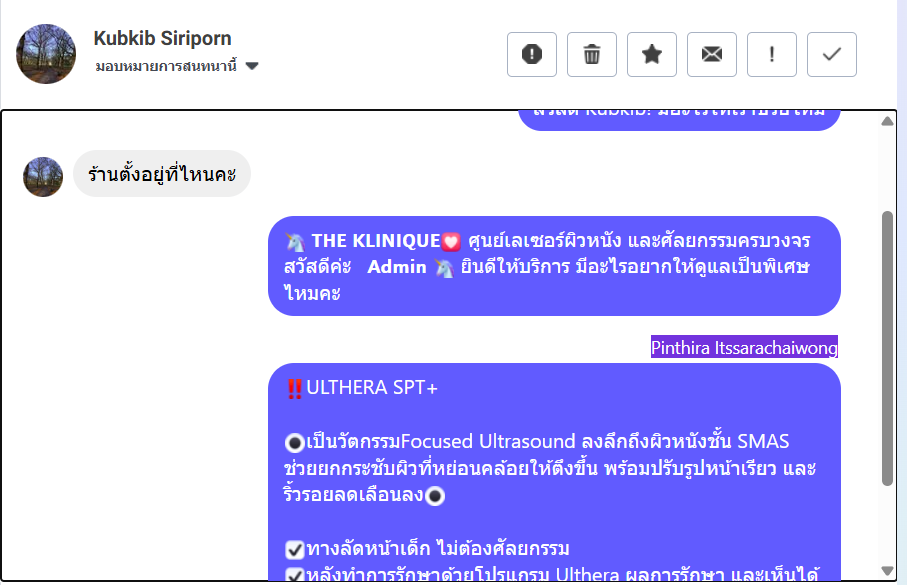Image resolution: width=907 pixels, height=585 pixels.
Task: Click the scroll down arrow in chat
Action: click(887, 570)
